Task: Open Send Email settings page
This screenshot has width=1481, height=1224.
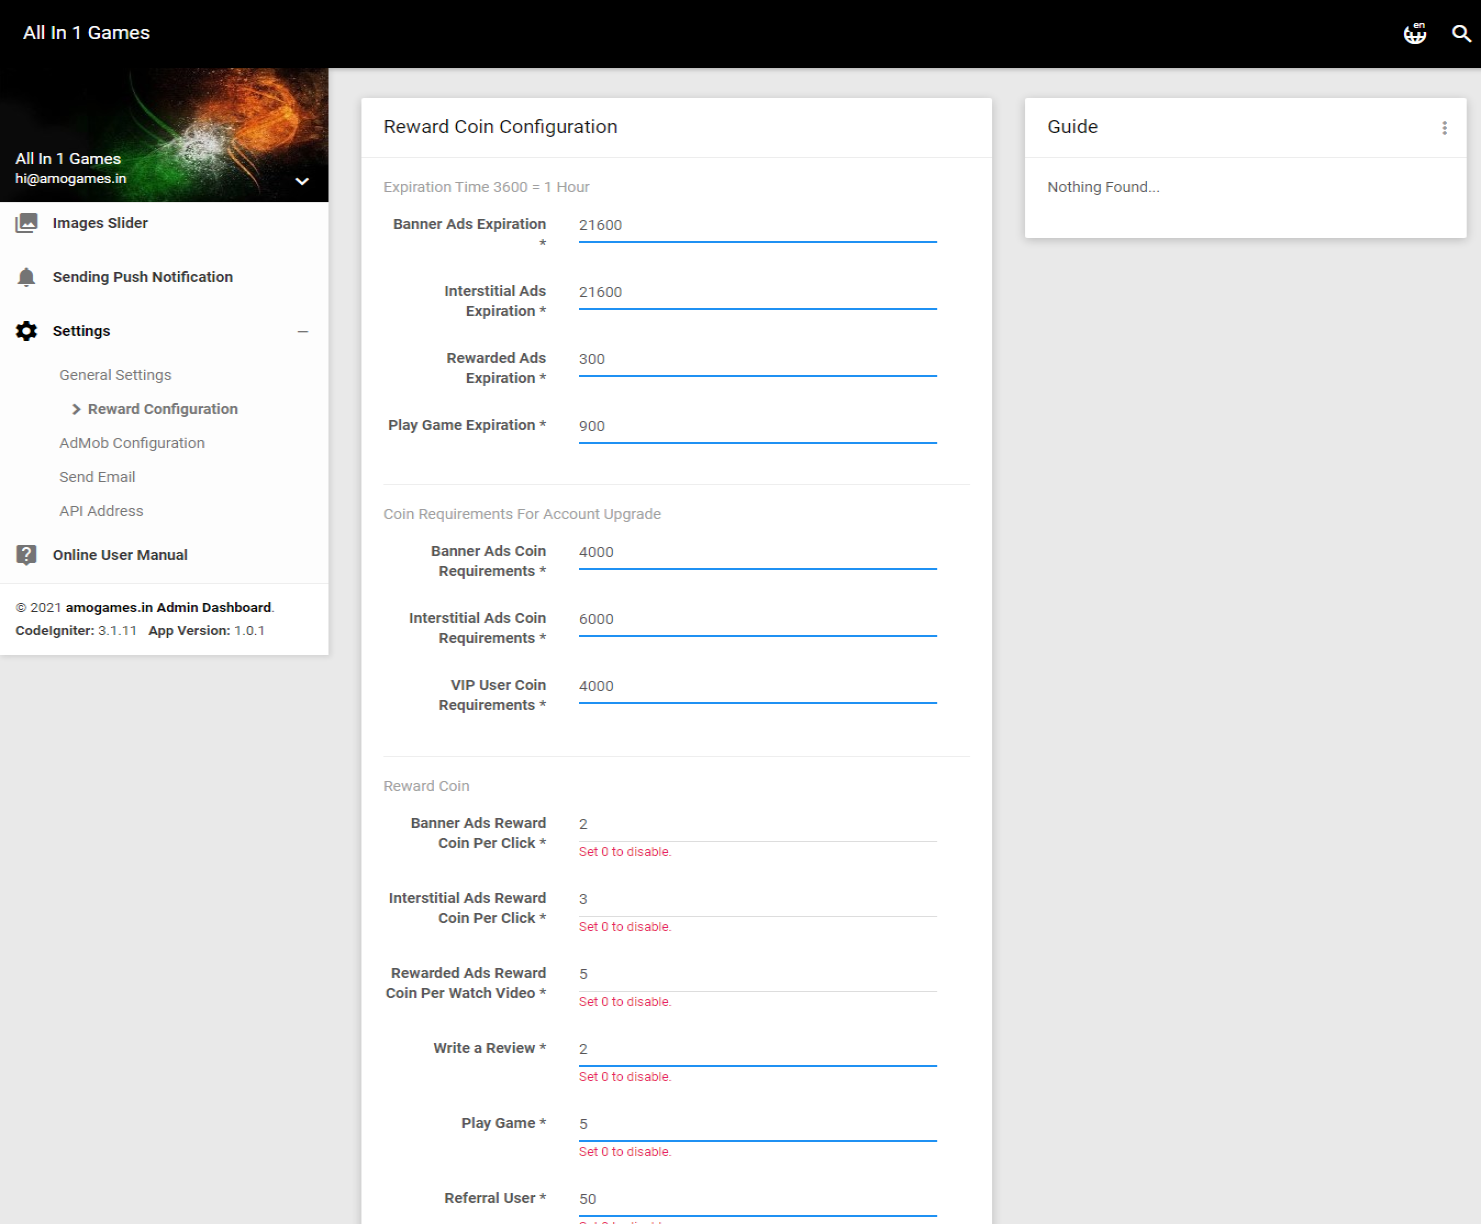Action: pos(97,477)
